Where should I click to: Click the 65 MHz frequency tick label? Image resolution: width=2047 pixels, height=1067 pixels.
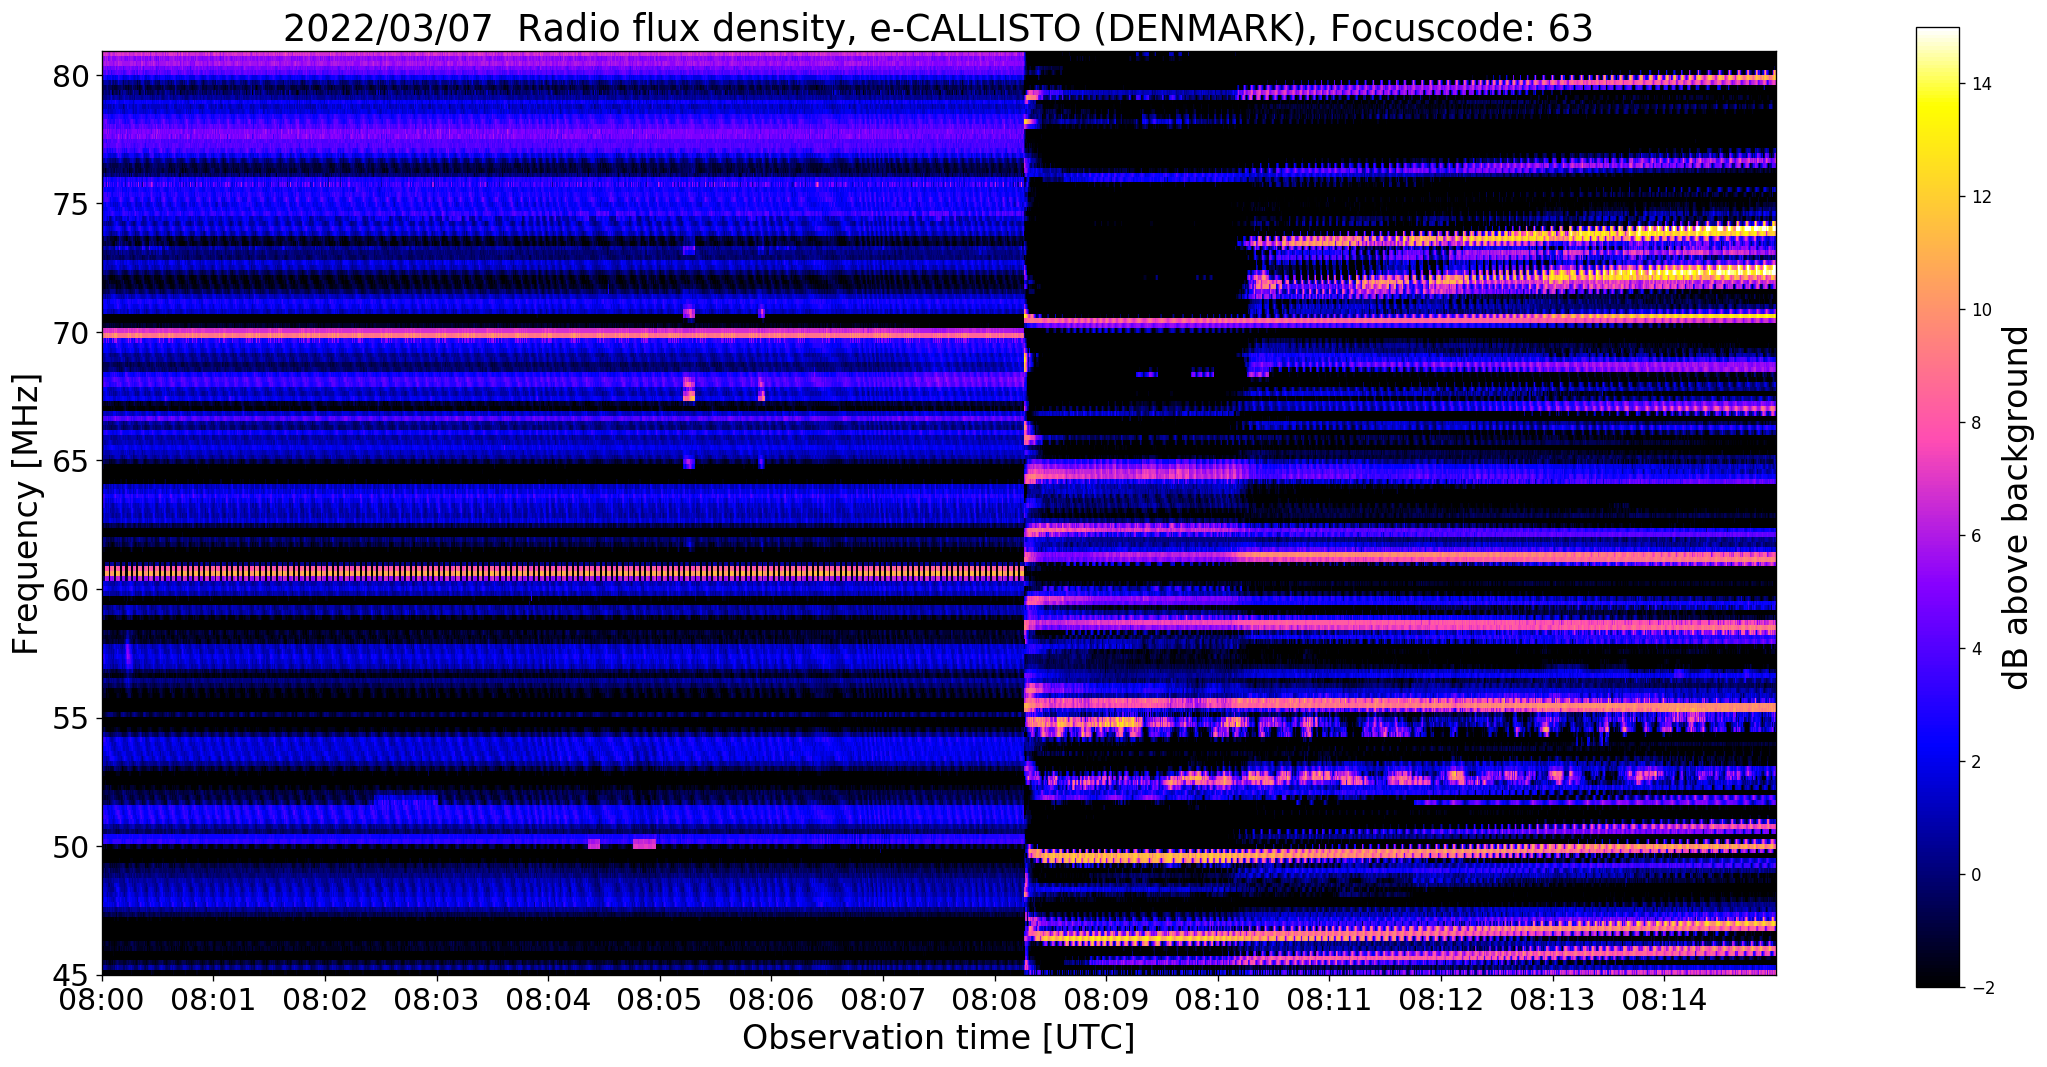(71, 462)
